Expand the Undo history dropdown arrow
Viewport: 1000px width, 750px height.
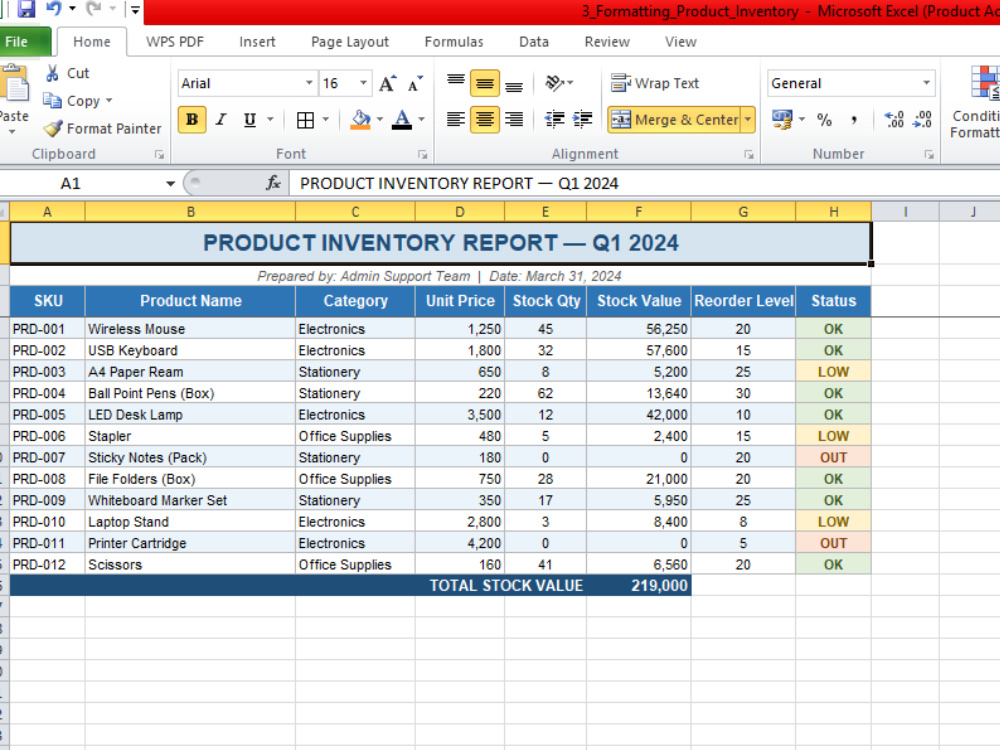(x=71, y=8)
